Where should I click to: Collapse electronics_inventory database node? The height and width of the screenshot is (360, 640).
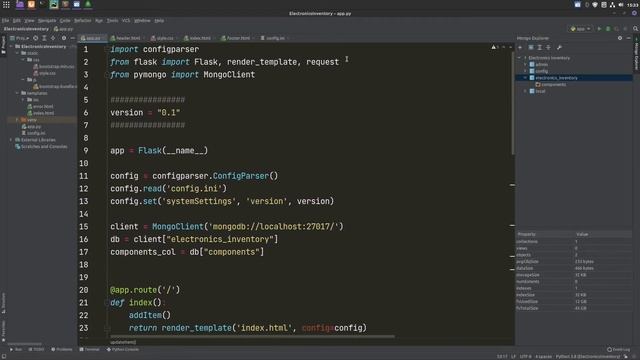(526, 78)
